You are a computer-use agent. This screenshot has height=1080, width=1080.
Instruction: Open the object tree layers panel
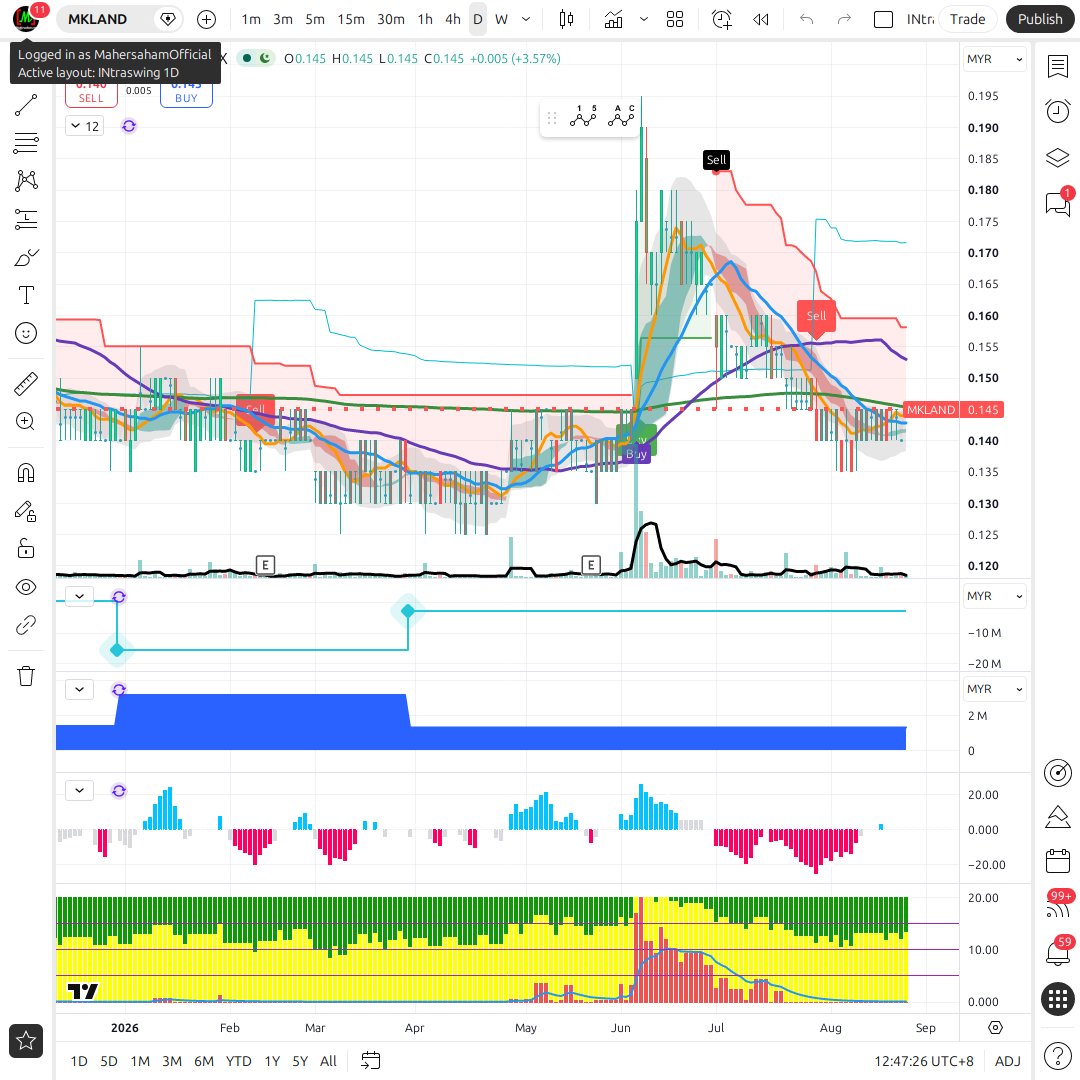pos(1057,158)
